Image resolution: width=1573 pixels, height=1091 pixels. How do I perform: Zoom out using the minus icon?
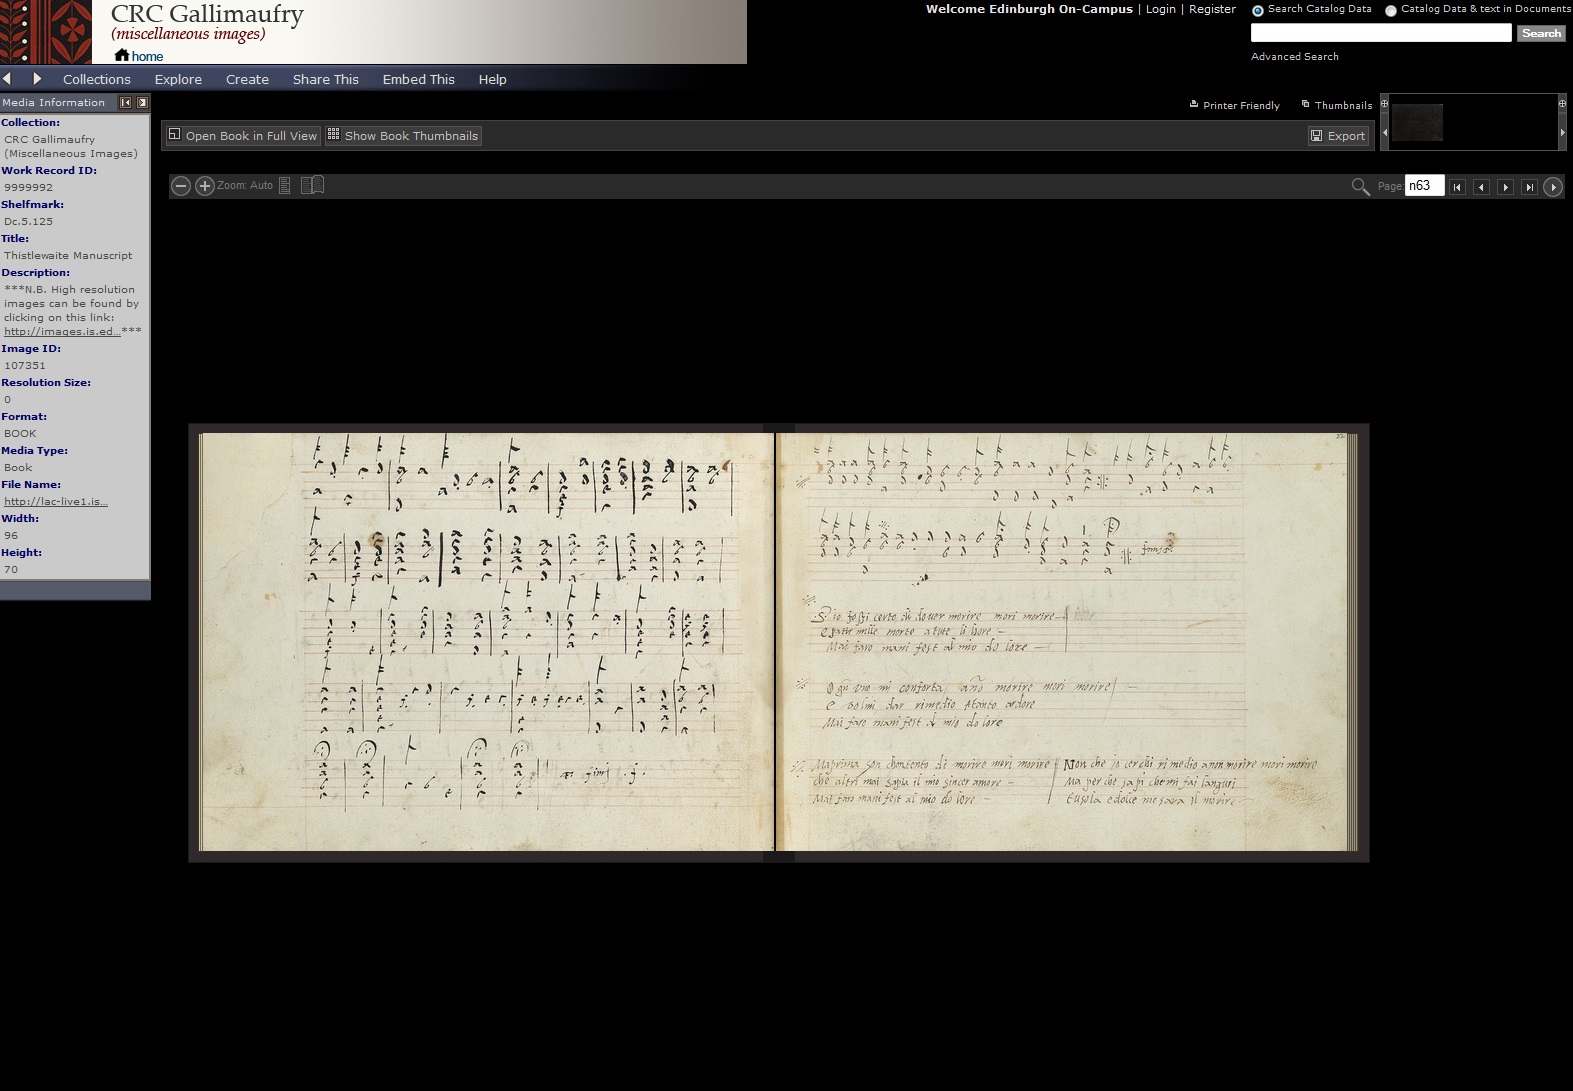point(181,186)
